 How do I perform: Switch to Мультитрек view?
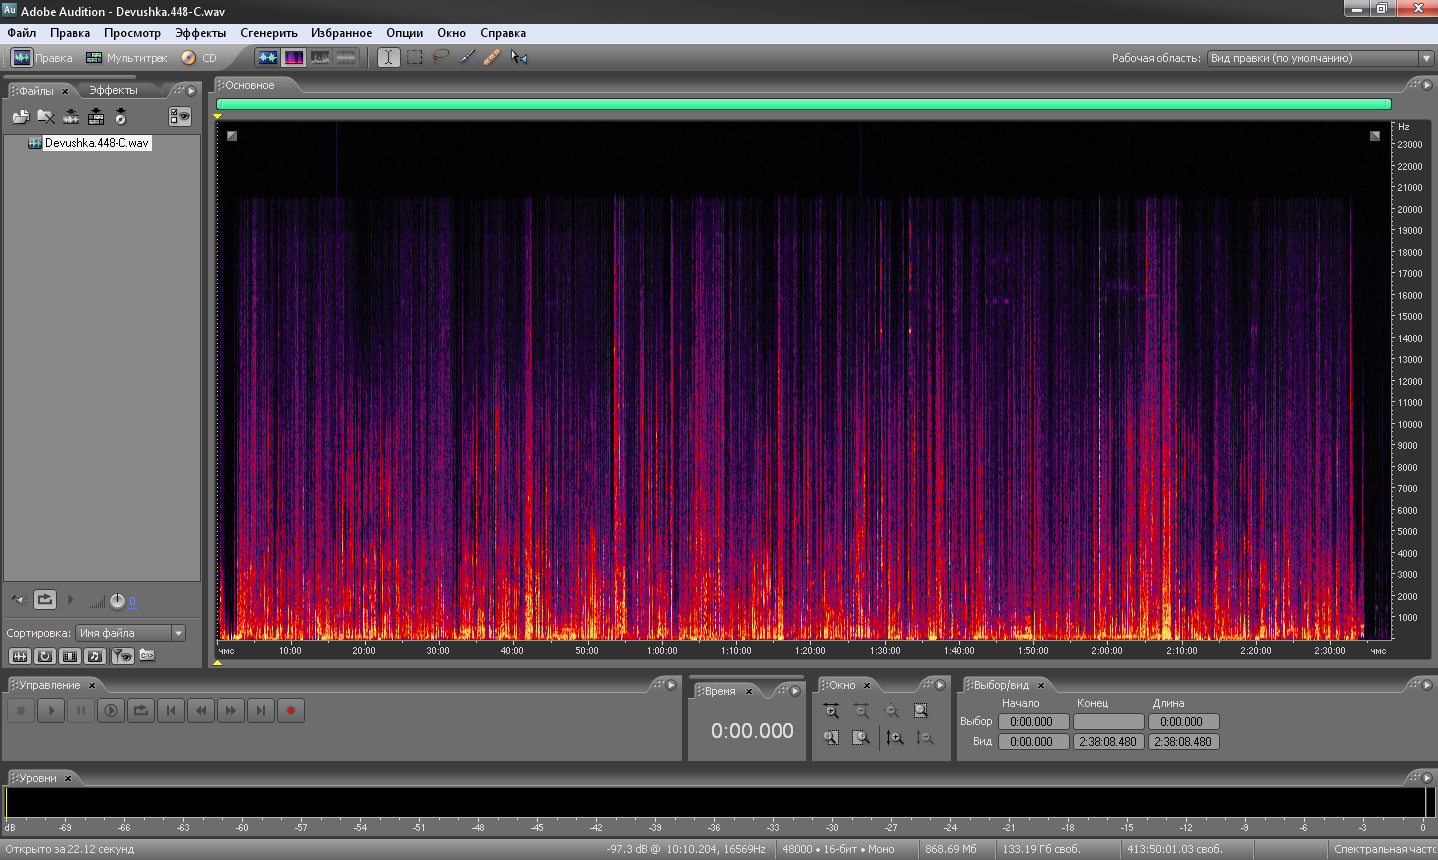coord(127,58)
